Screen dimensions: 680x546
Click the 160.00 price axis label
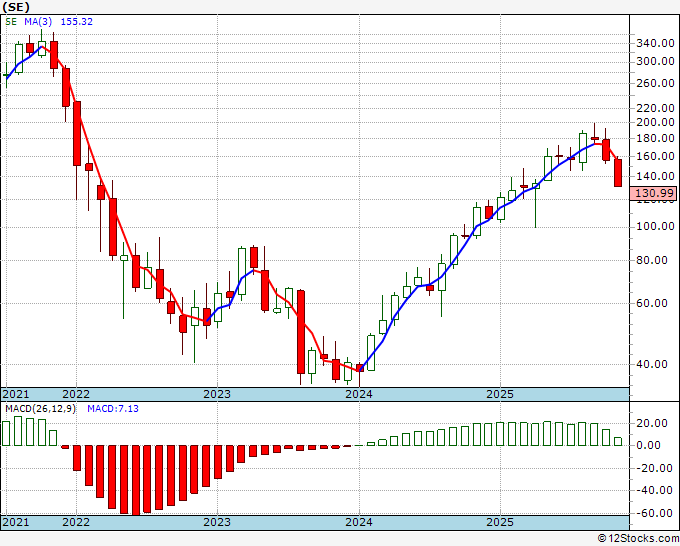click(655, 156)
